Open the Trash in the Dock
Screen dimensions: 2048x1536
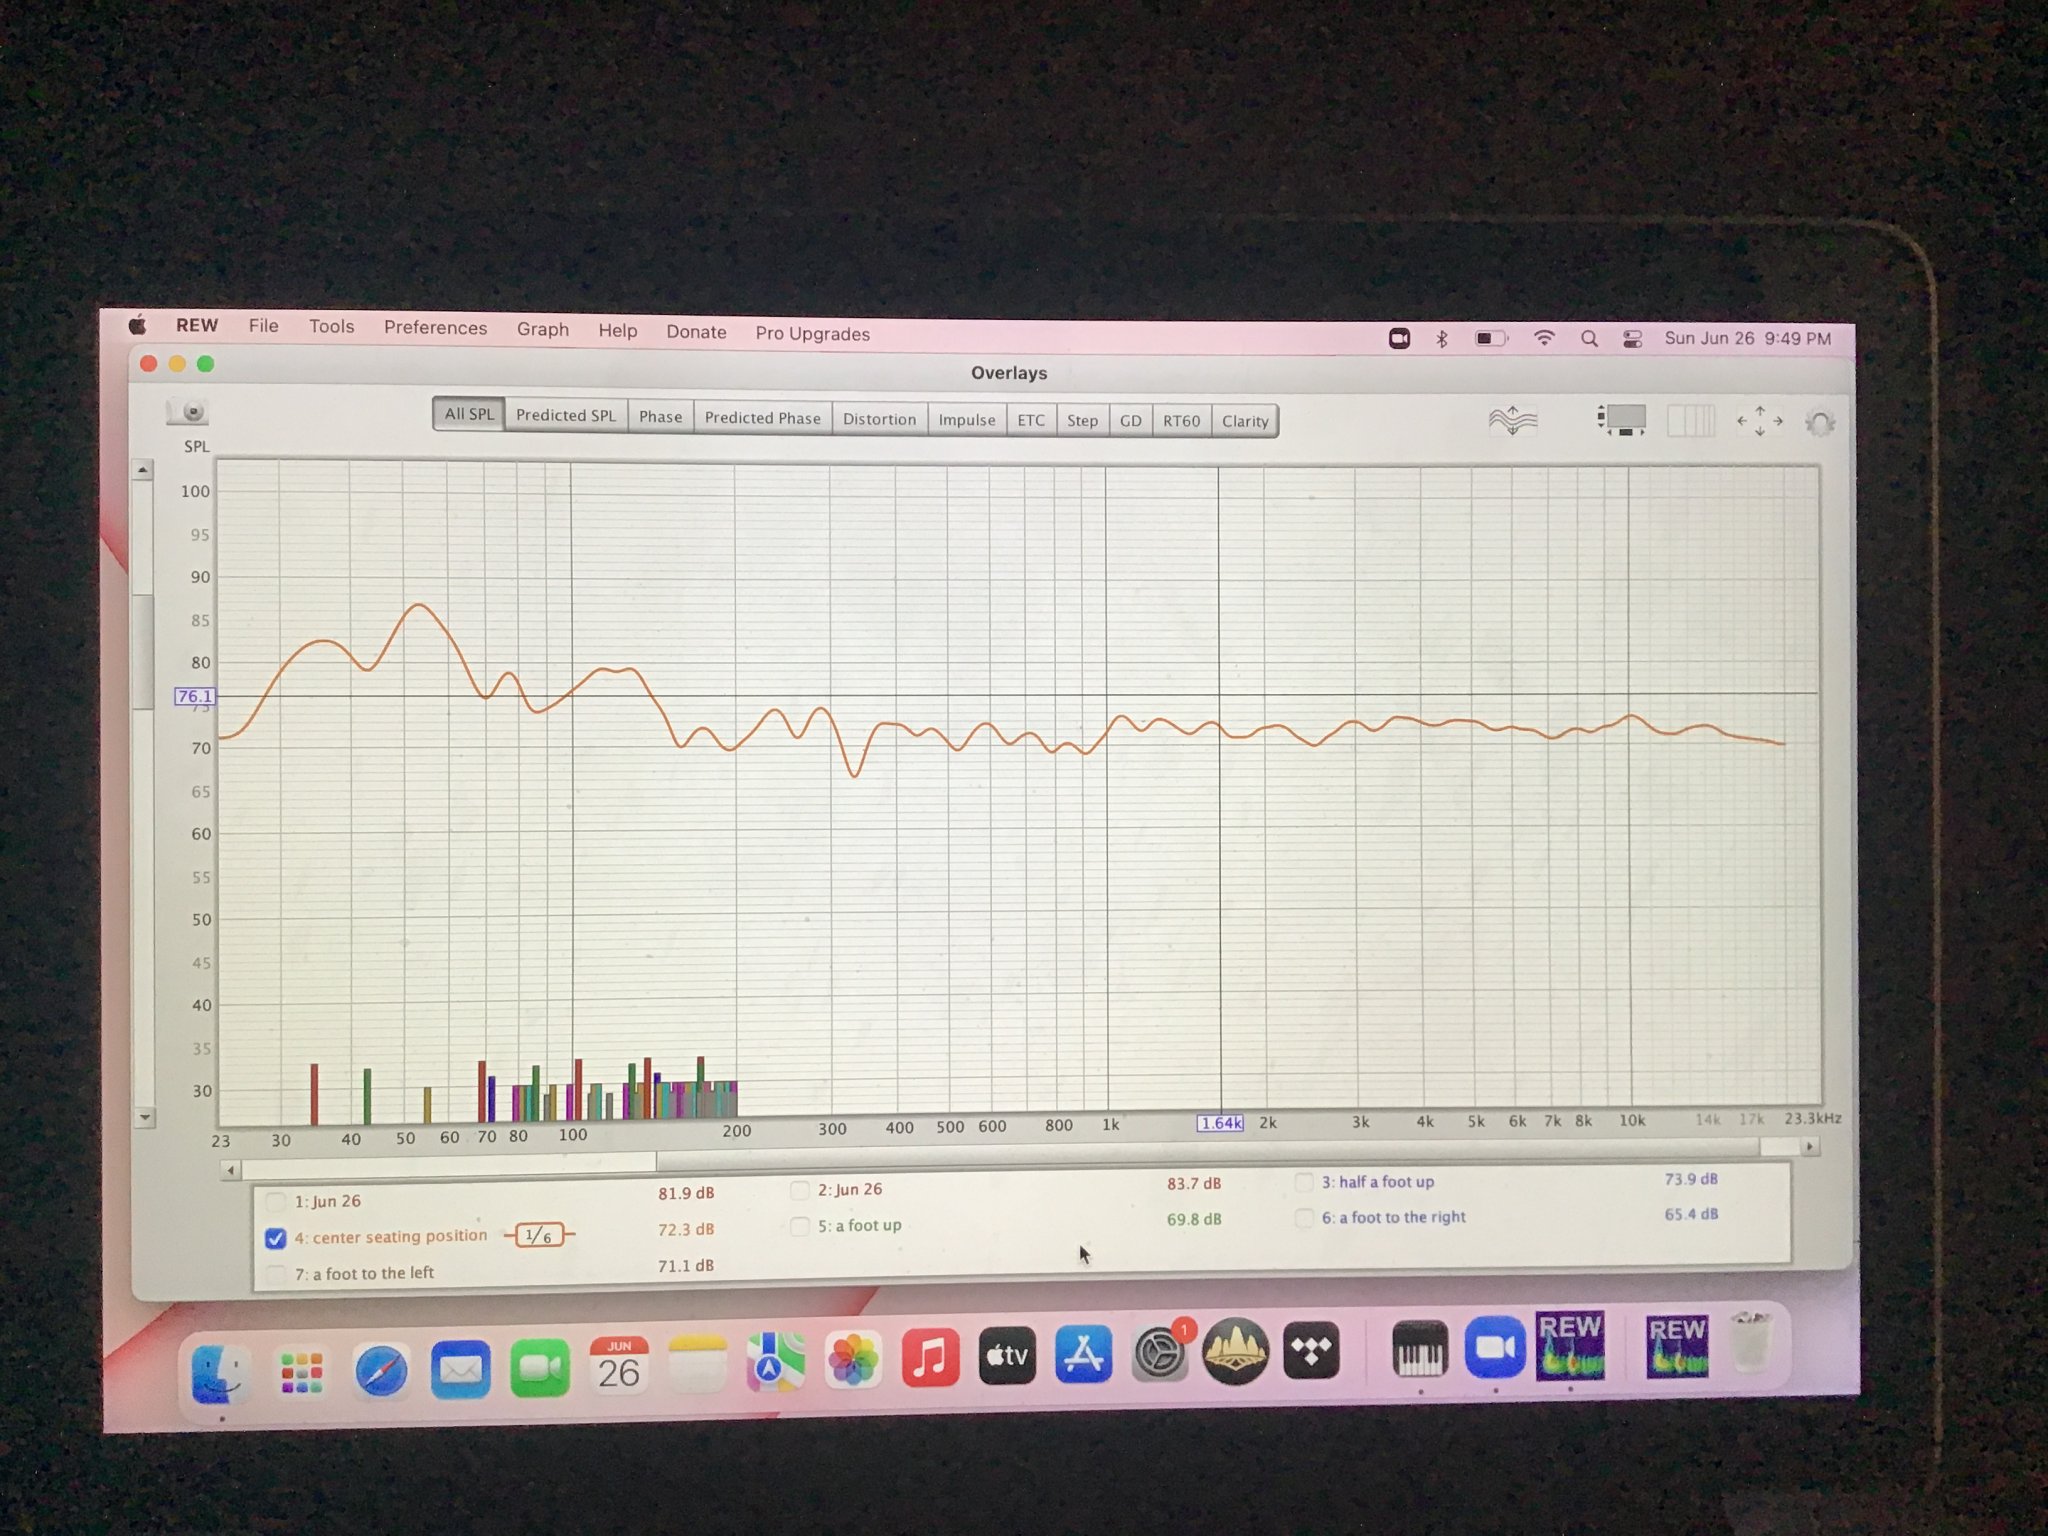[x=1752, y=1343]
